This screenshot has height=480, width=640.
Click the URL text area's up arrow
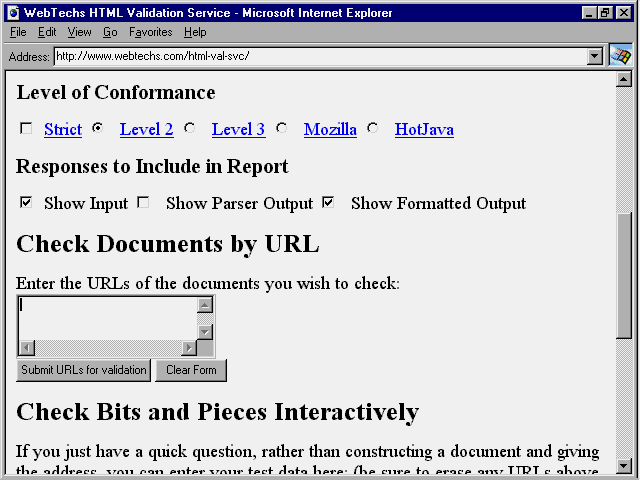coord(205,305)
